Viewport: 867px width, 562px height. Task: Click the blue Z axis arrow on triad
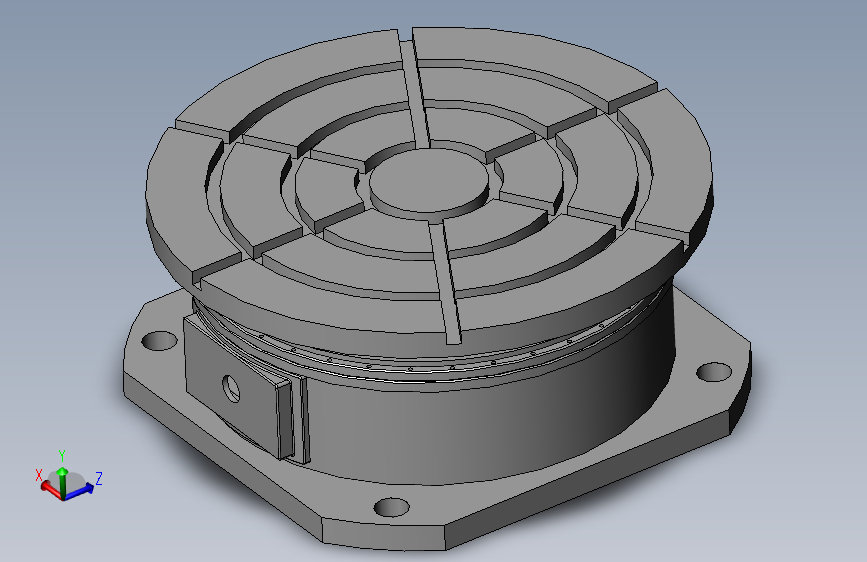(79, 491)
